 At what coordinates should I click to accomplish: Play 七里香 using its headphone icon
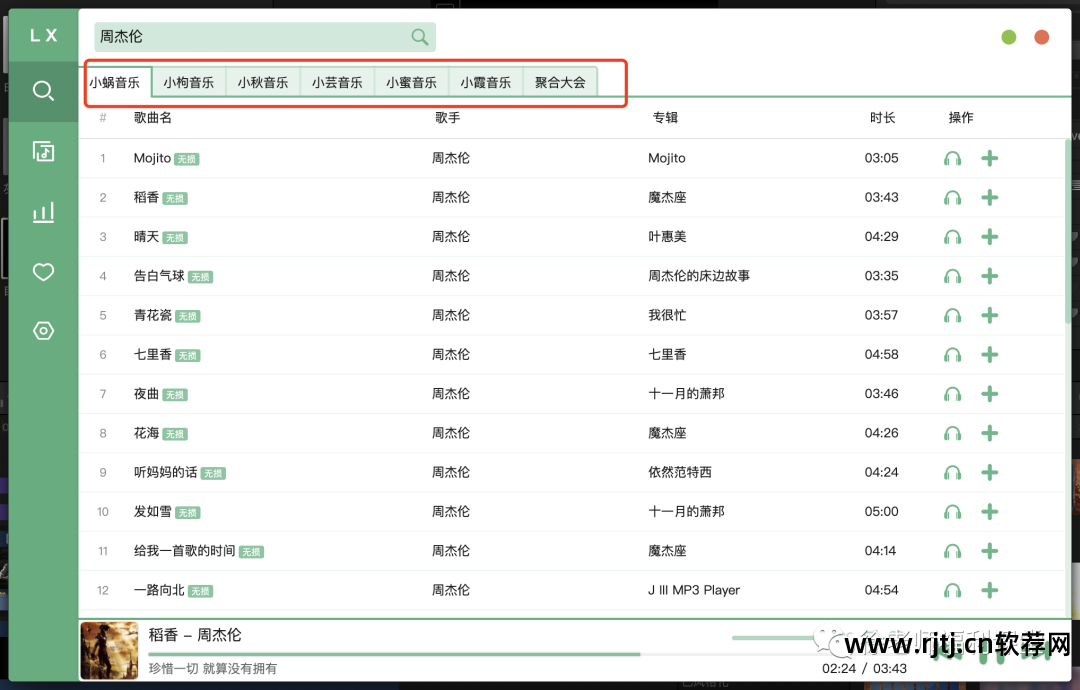(951, 354)
